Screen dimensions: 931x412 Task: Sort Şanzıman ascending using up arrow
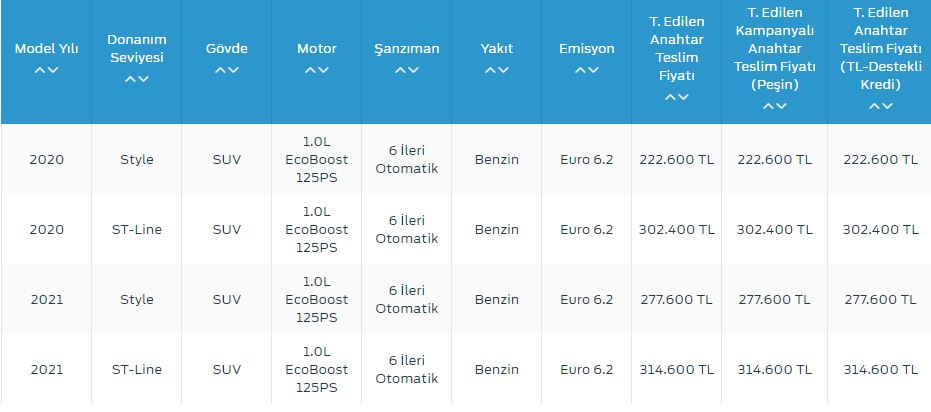(x=400, y=70)
